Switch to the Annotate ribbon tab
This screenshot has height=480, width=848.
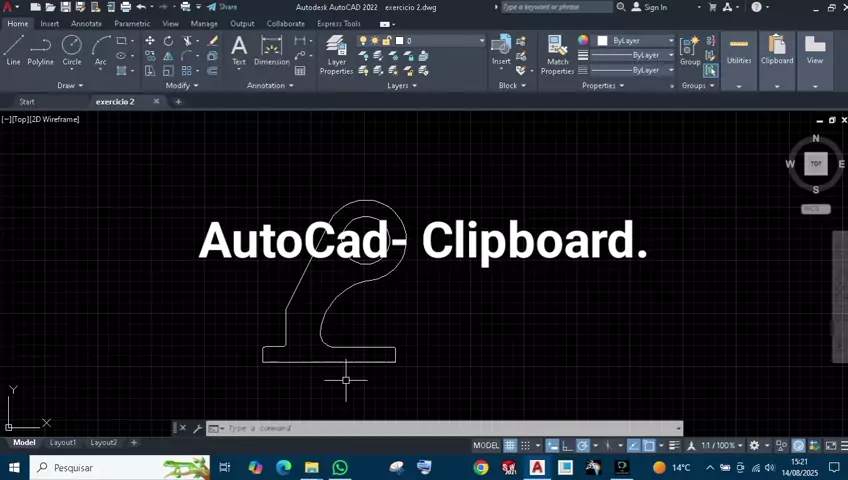click(86, 23)
